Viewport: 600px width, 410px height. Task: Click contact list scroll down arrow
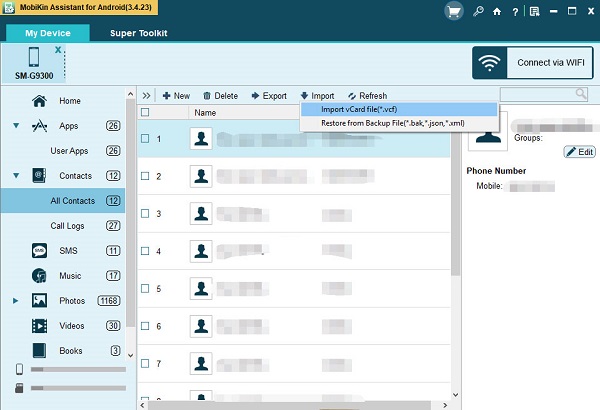click(x=455, y=395)
